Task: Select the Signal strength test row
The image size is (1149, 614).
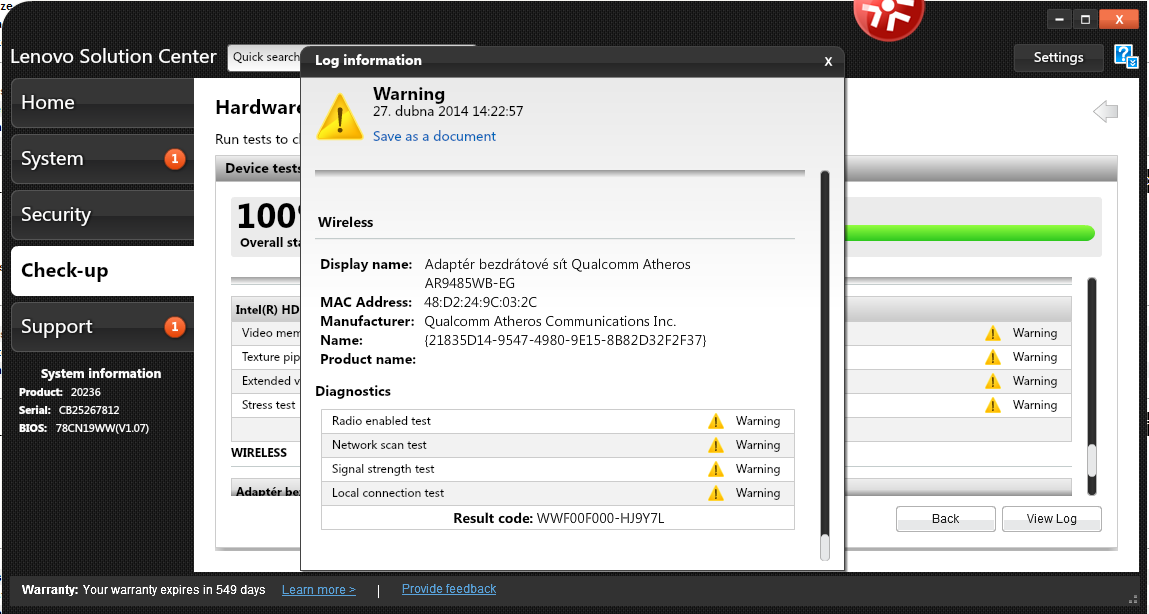Action: [558, 469]
